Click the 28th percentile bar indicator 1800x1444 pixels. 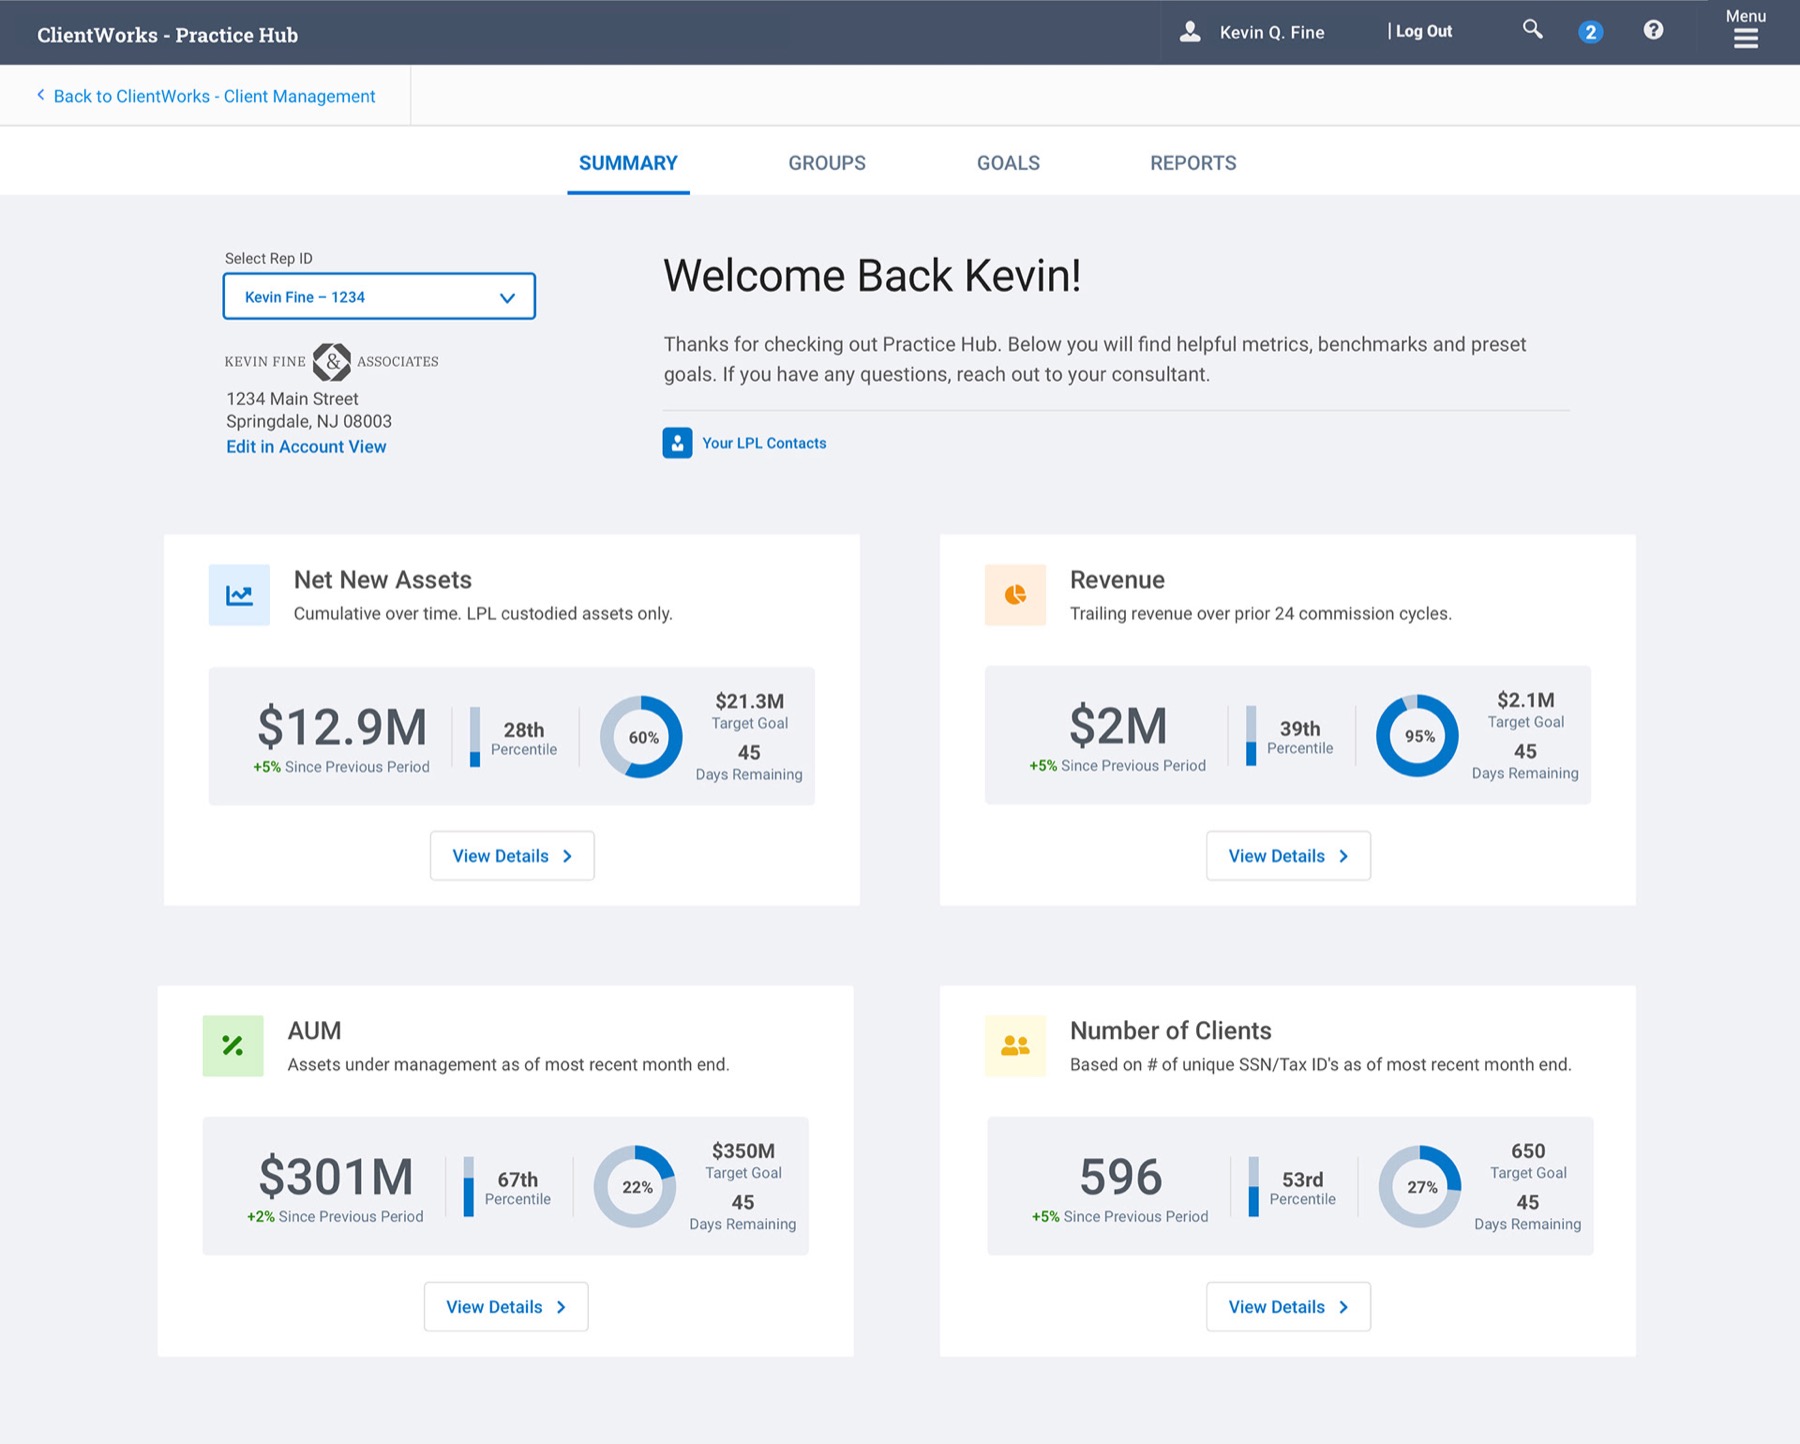click(x=475, y=737)
